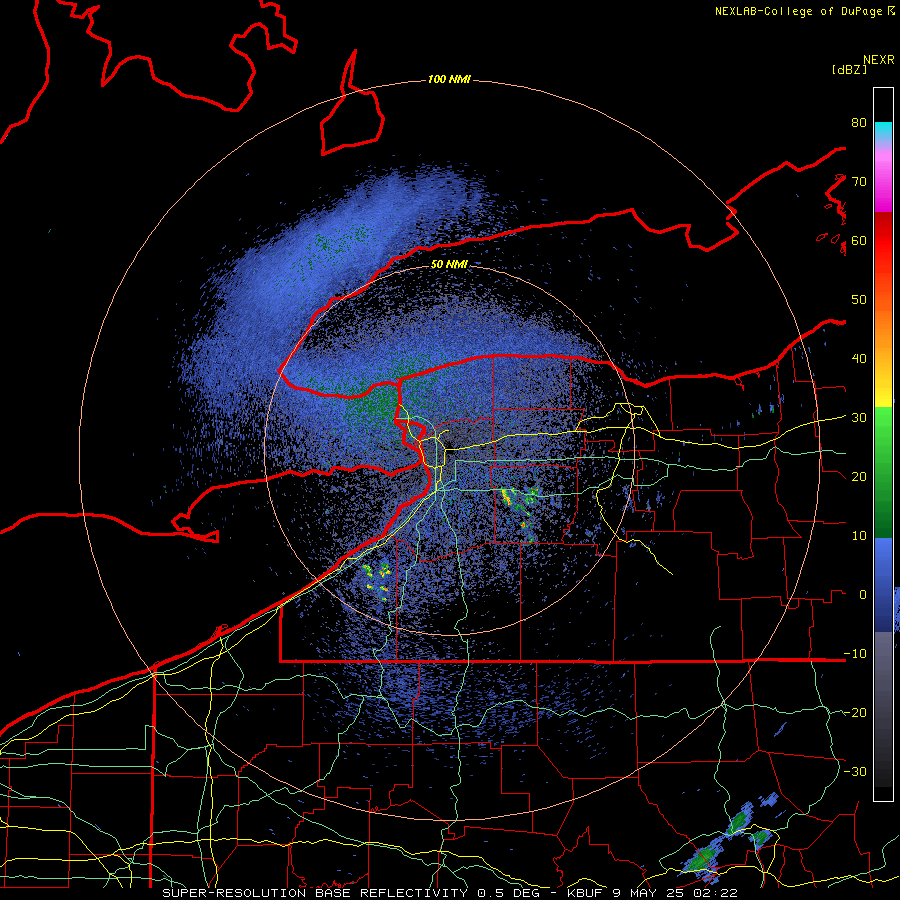Click the -30 value on the dBZ scale
Viewport: 900px width, 900px height.
[x=855, y=772]
